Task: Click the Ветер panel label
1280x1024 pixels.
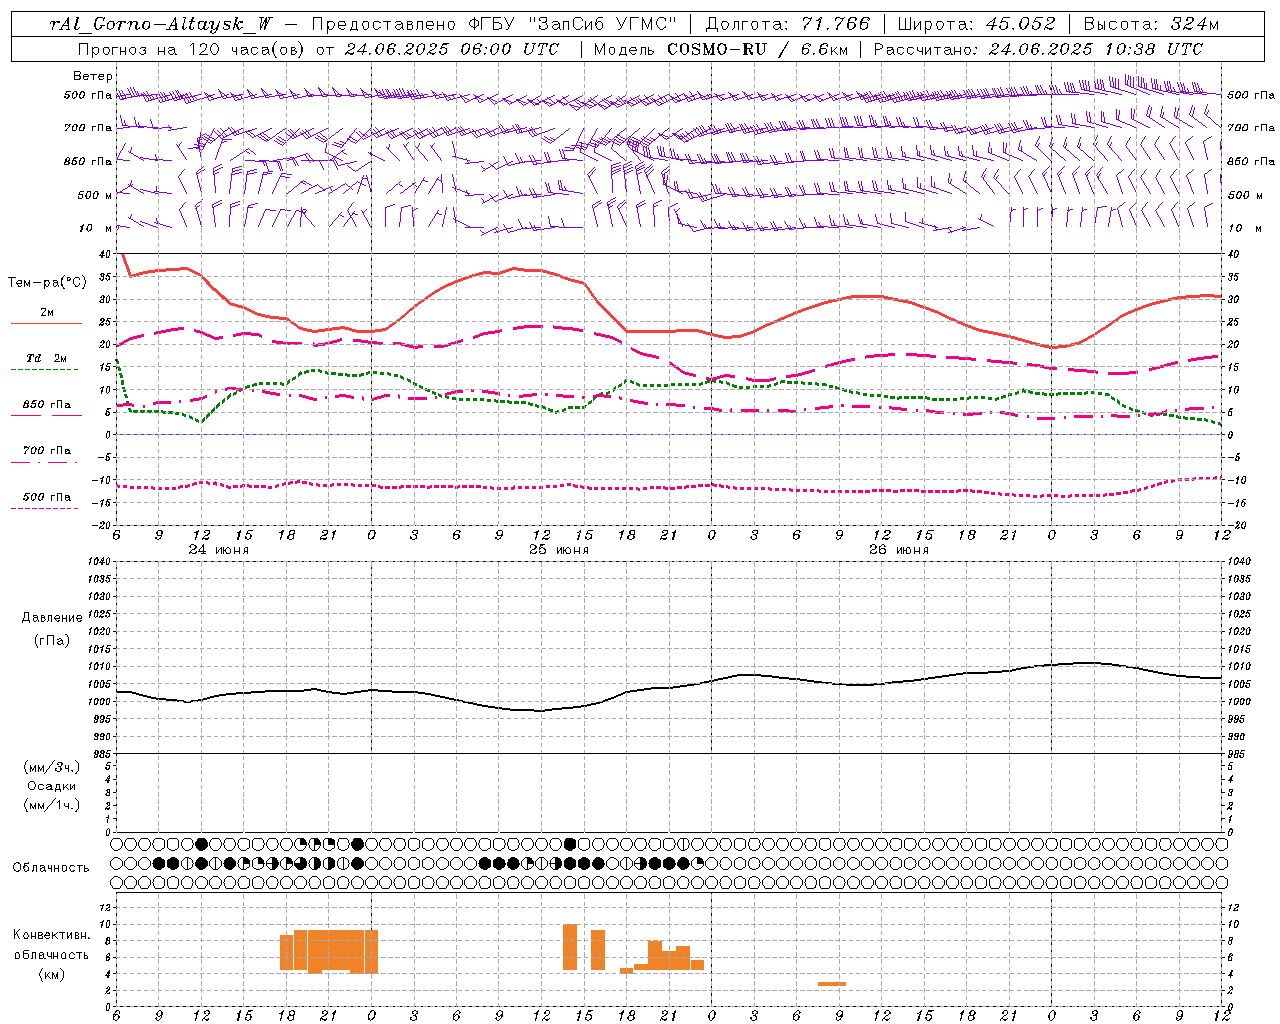Action: (92, 76)
